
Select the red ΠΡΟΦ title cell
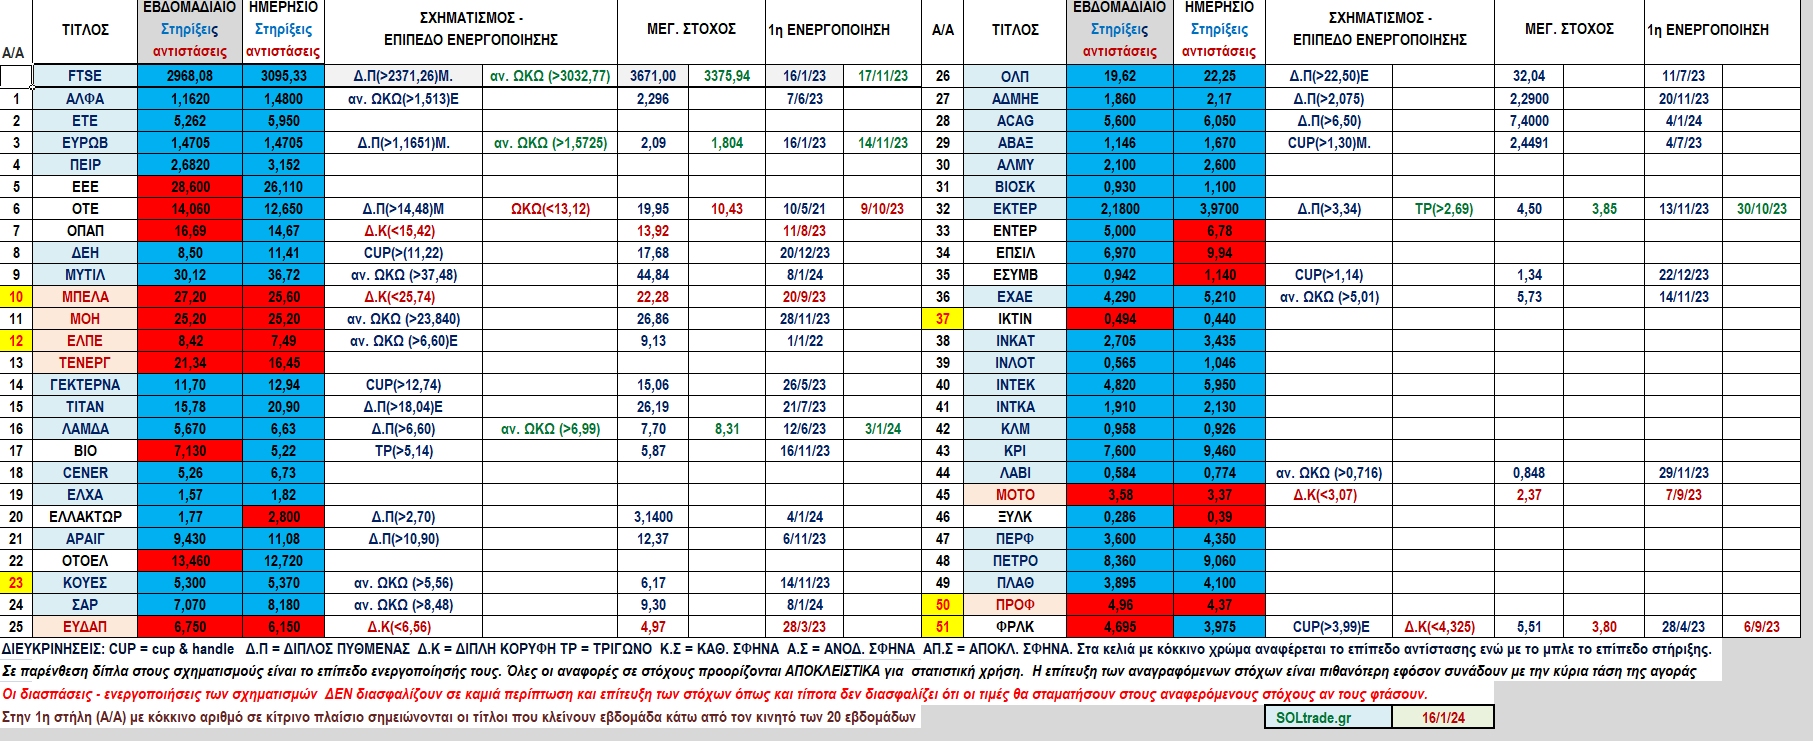coord(1015,605)
